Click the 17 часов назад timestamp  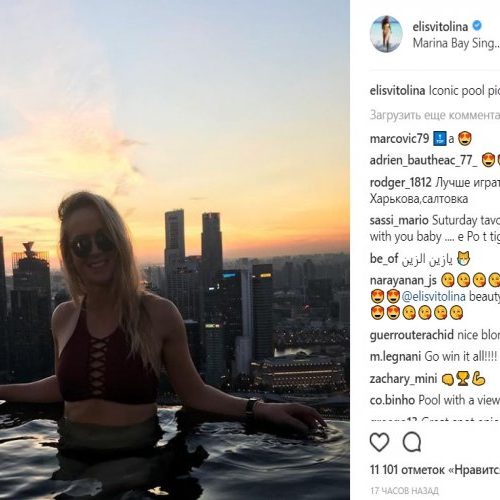pos(404,491)
